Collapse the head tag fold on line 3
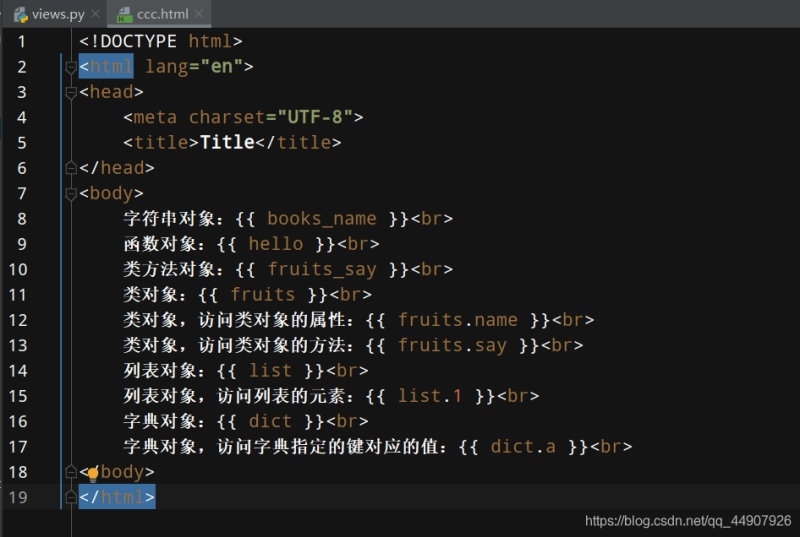This screenshot has height=537, width=800. pos(71,92)
